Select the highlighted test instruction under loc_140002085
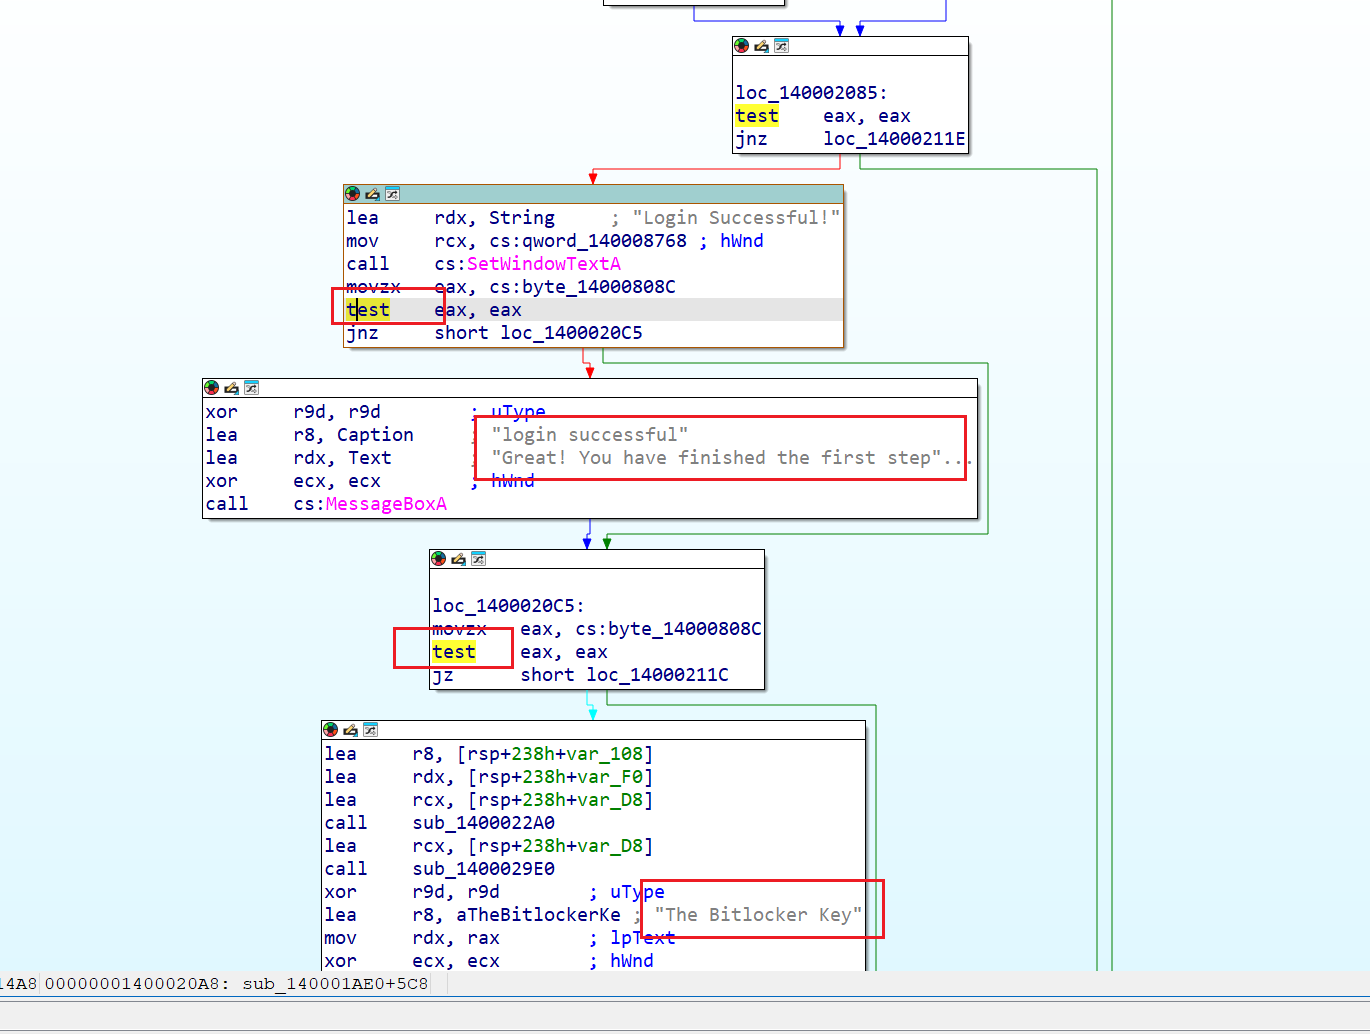 (757, 116)
